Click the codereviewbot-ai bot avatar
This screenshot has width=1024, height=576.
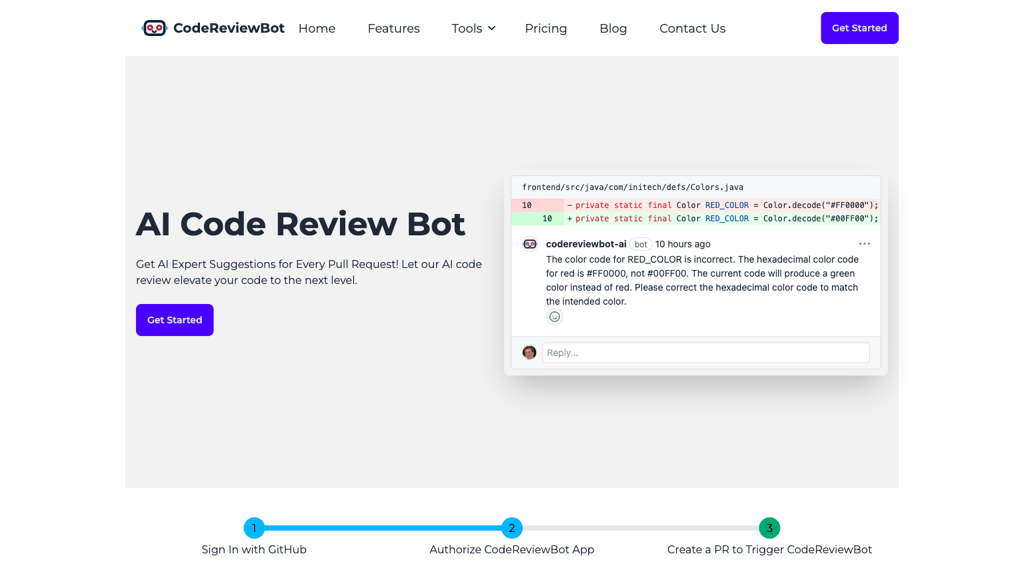(x=529, y=242)
